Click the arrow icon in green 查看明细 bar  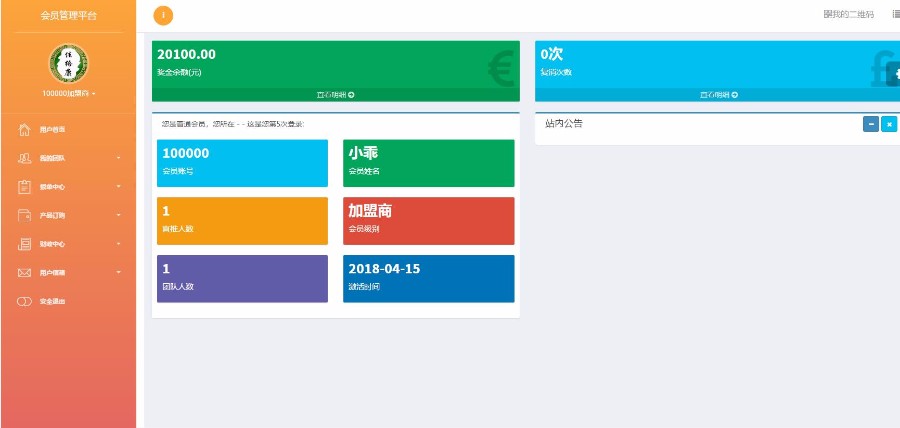pos(351,95)
